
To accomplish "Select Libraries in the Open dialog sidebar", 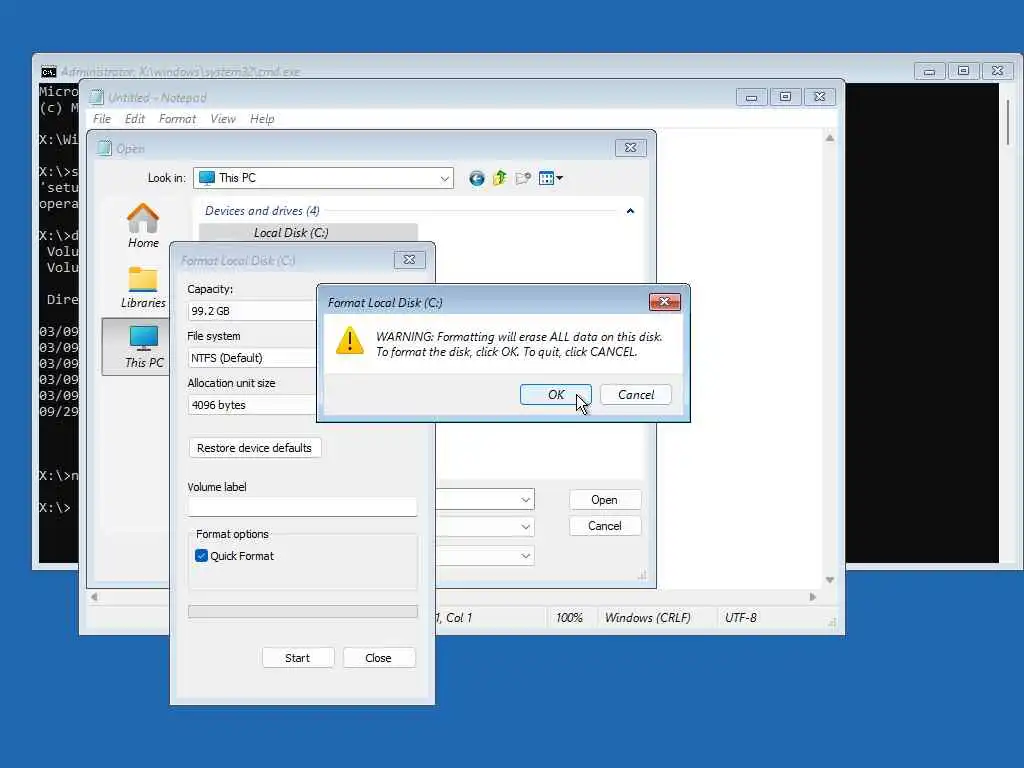I will coord(143,287).
